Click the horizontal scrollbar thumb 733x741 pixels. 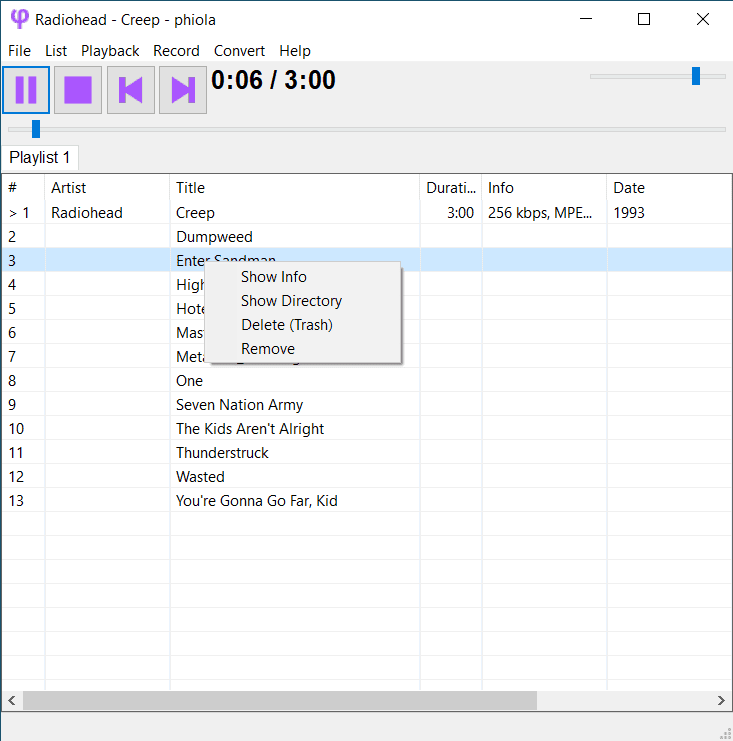(280, 700)
